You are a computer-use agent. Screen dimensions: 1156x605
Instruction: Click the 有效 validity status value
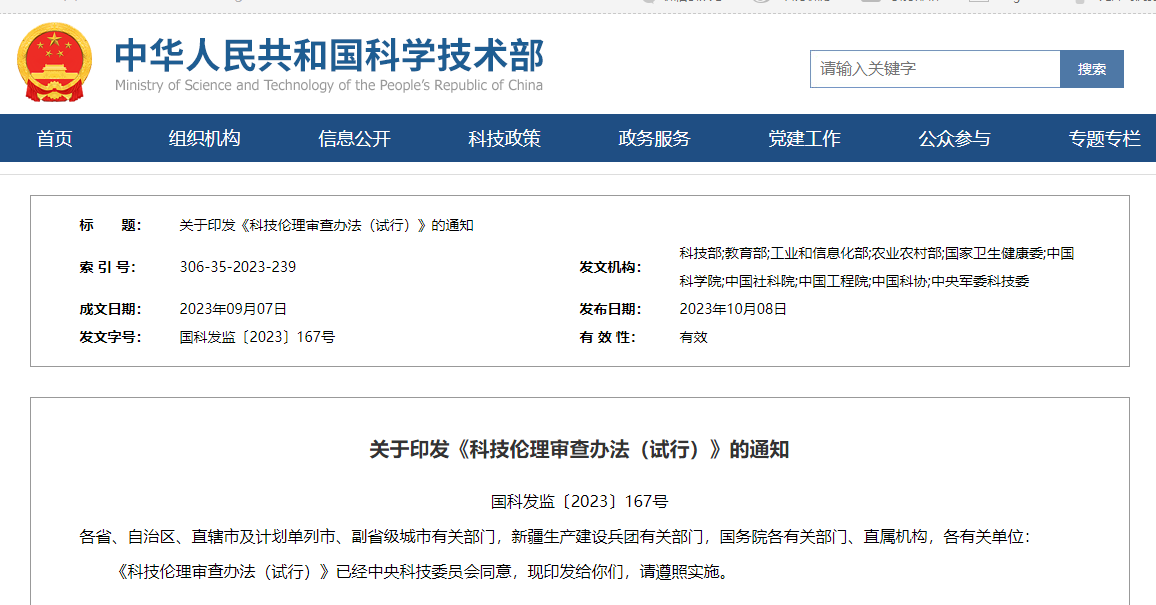point(693,337)
